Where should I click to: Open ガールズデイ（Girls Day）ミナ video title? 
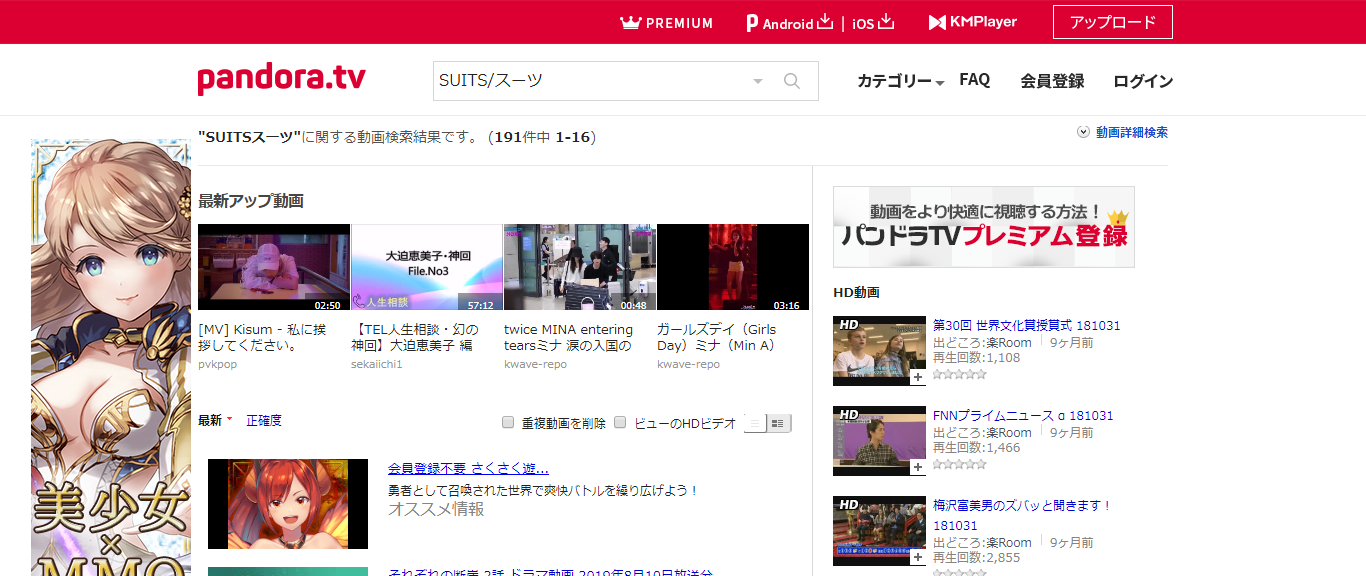(717, 338)
